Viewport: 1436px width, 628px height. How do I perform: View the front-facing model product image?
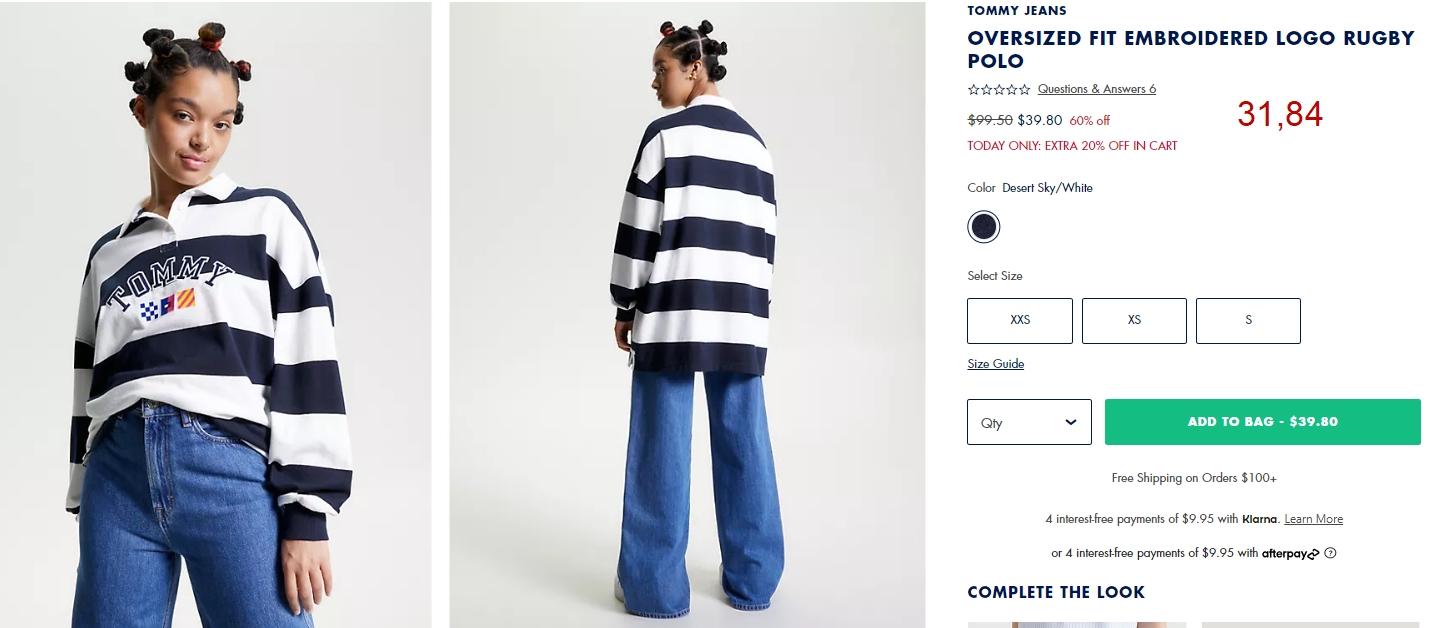click(216, 315)
